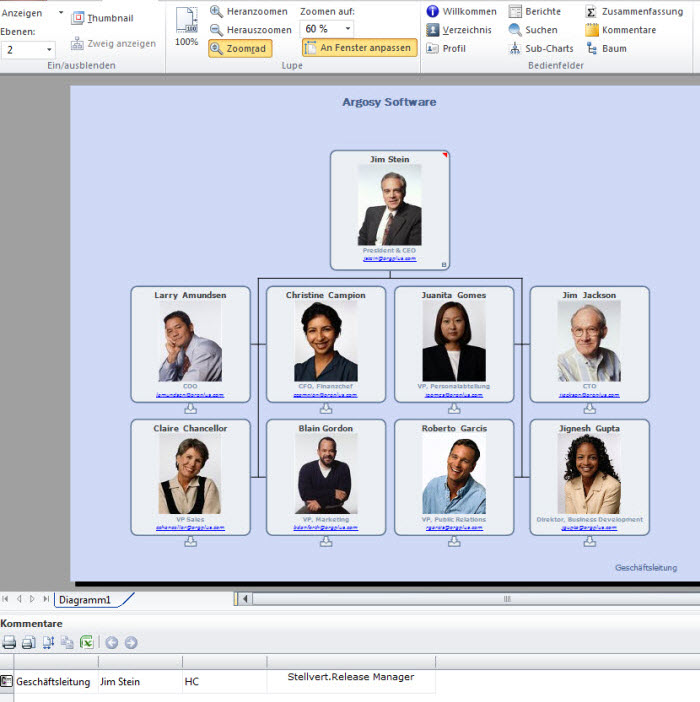The width and height of the screenshot is (700, 702).
Task: Expand subordinates under Blain Gordon
Action: [326, 542]
